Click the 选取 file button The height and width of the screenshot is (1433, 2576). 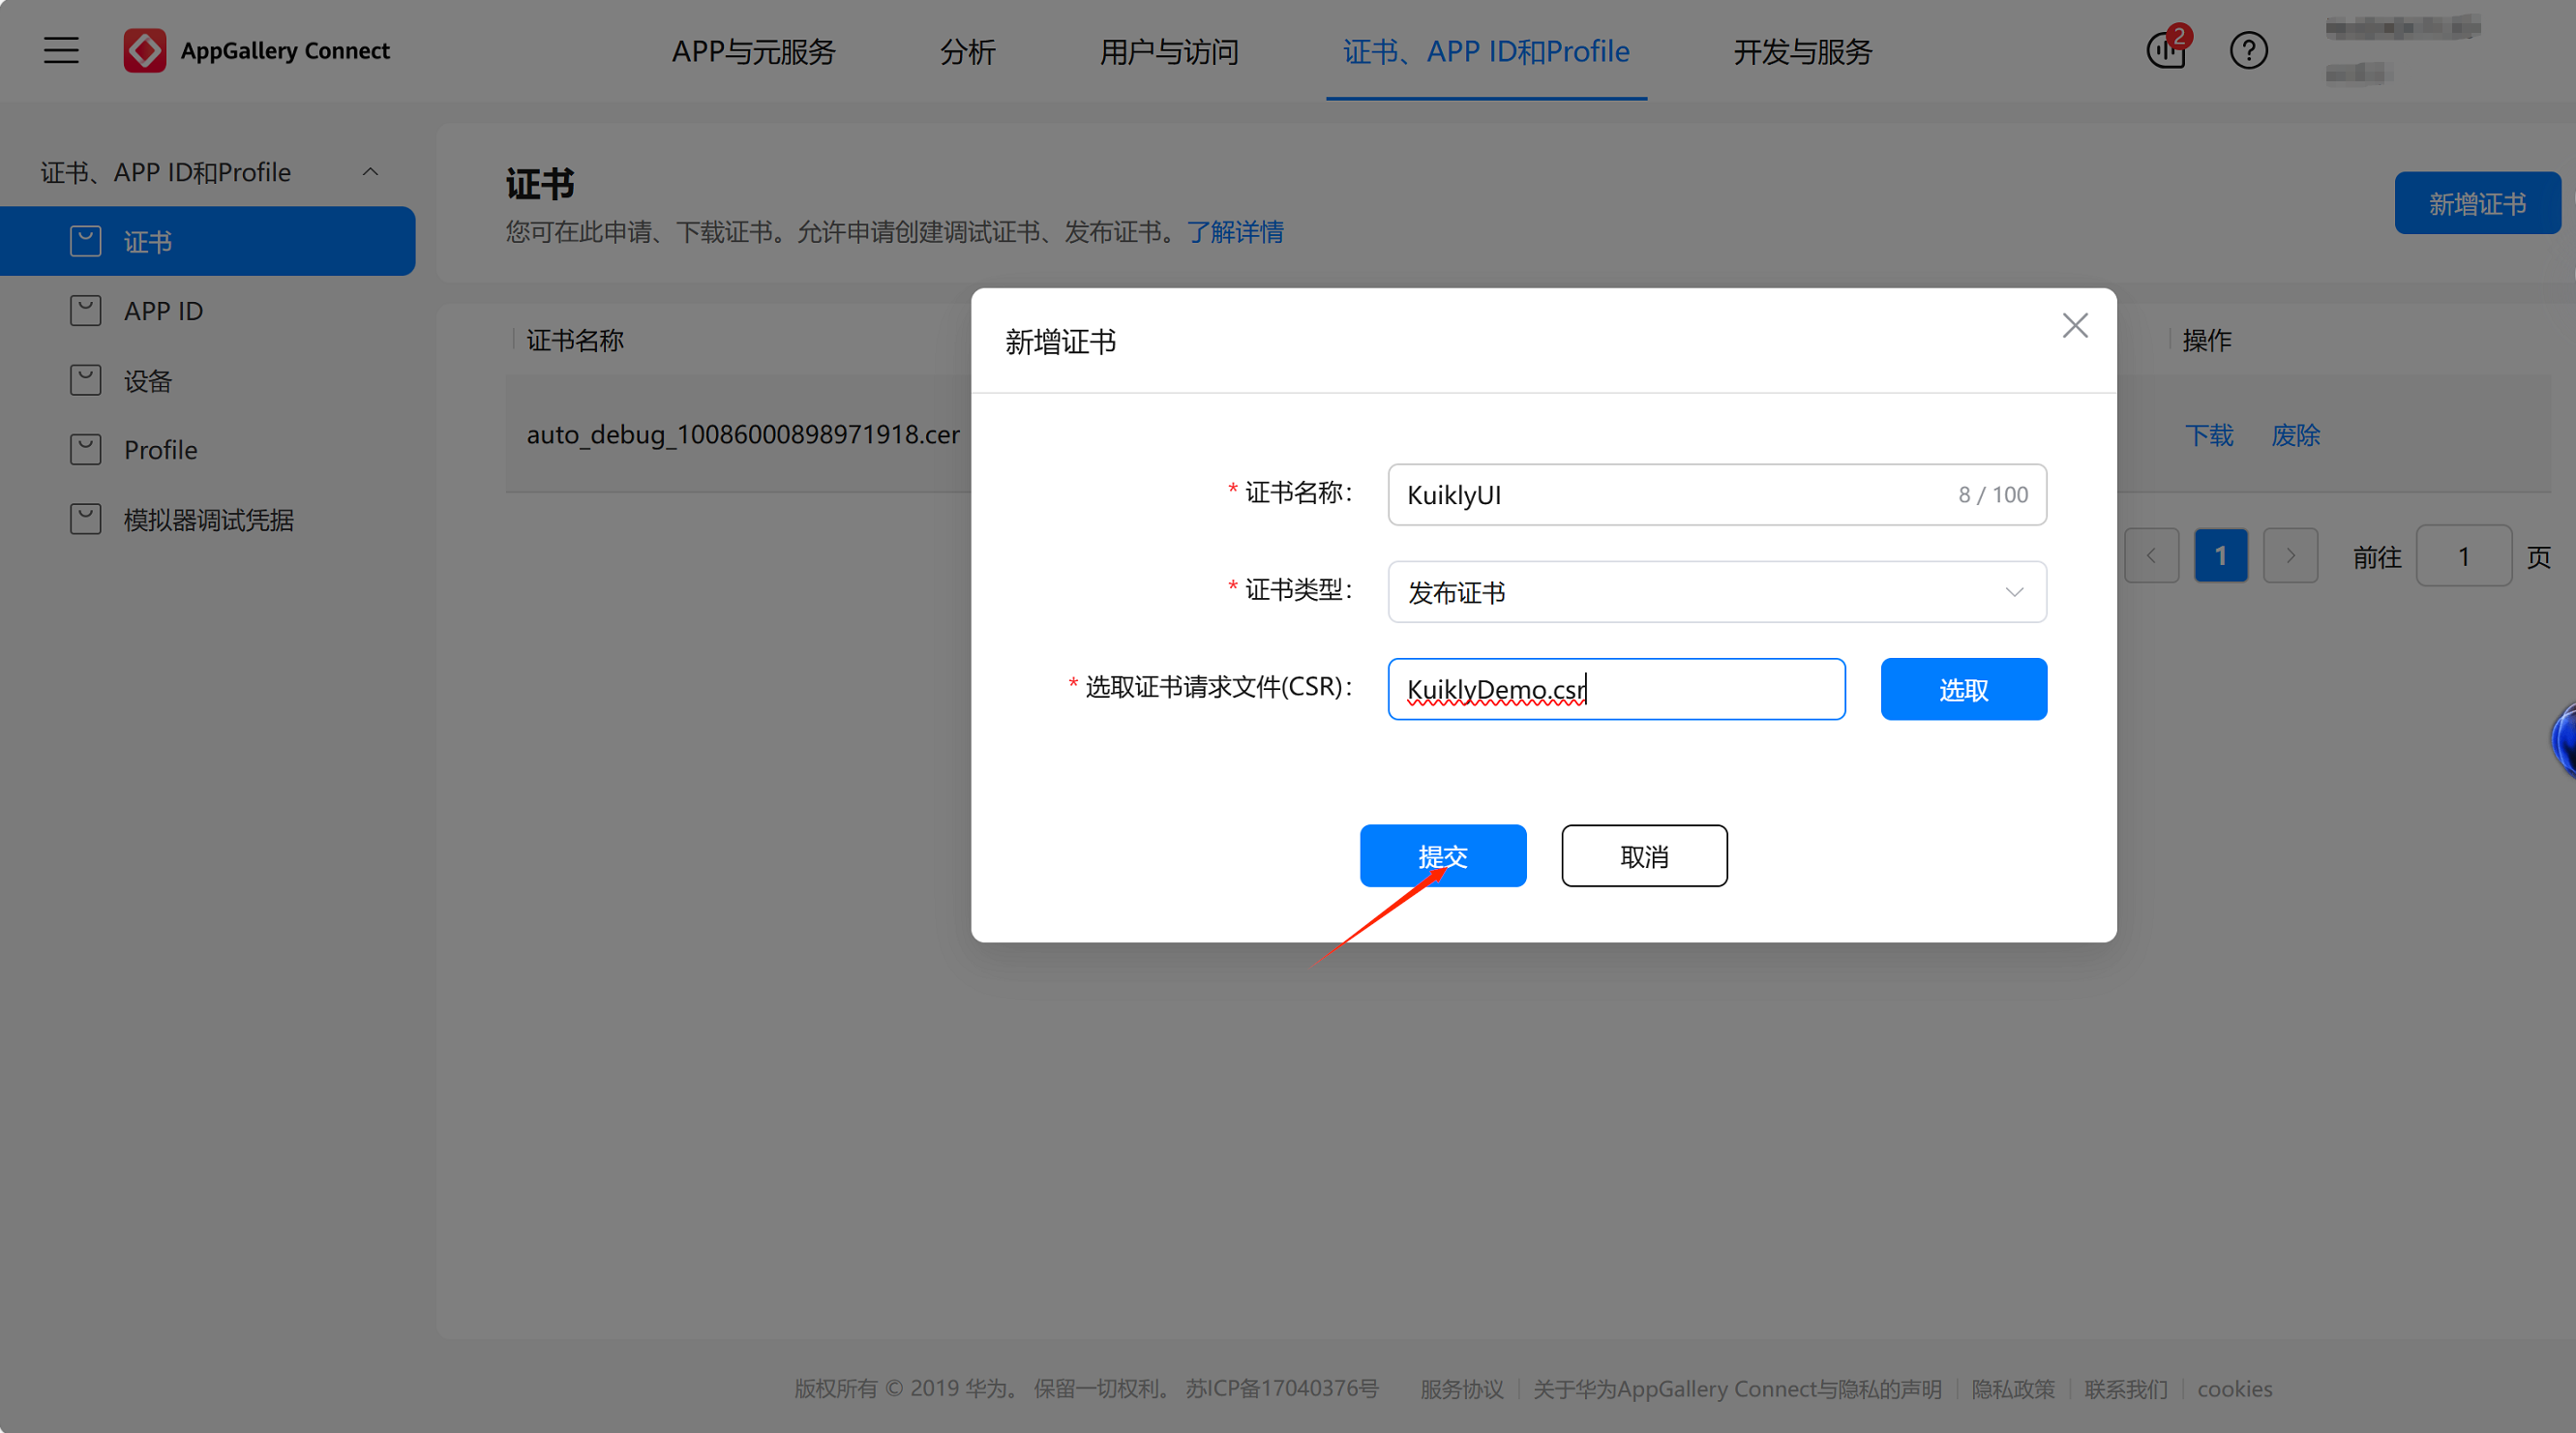pyautogui.click(x=1963, y=689)
